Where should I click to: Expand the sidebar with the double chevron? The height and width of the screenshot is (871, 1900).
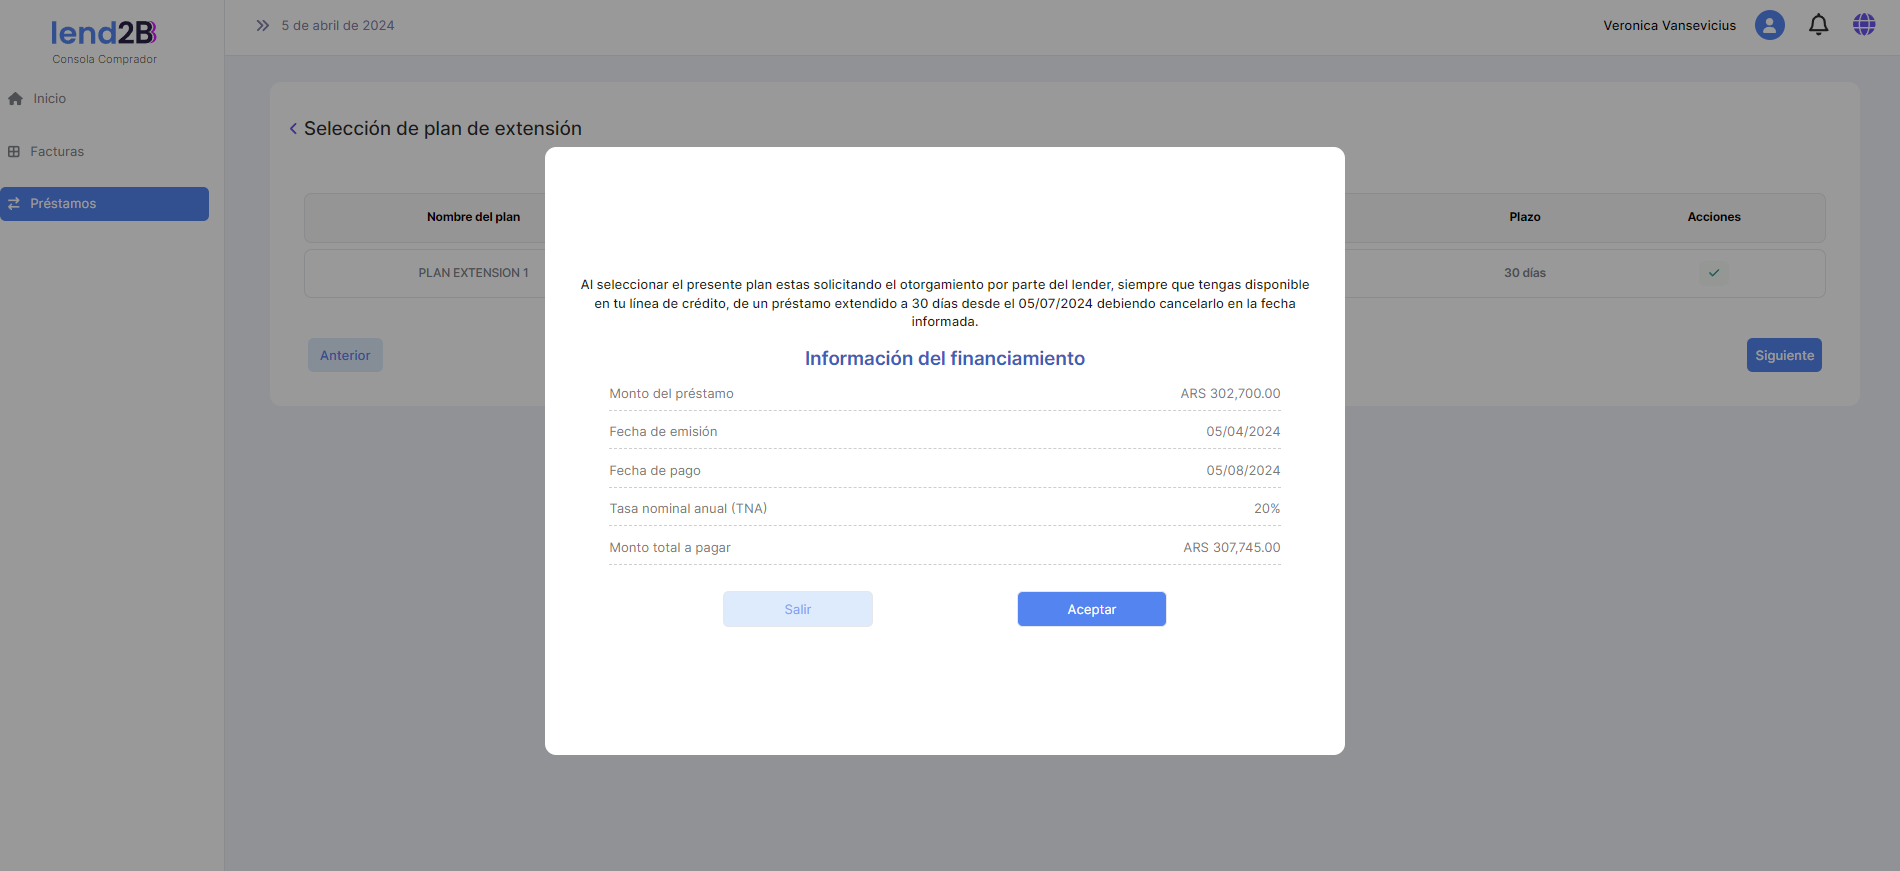coord(262,25)
